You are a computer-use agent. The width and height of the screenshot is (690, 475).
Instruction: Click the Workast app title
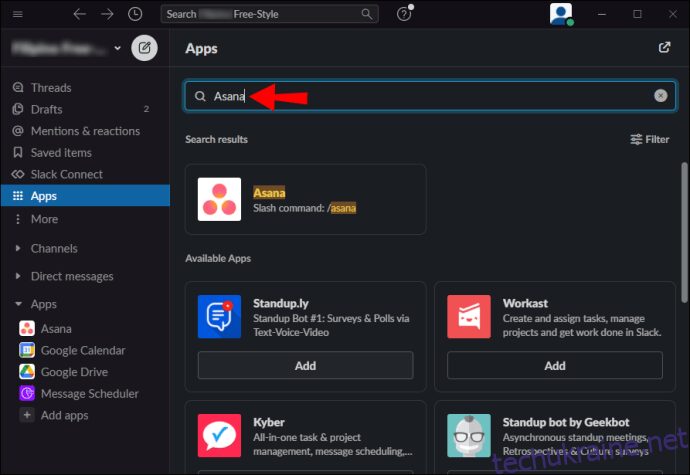(525, 303)
